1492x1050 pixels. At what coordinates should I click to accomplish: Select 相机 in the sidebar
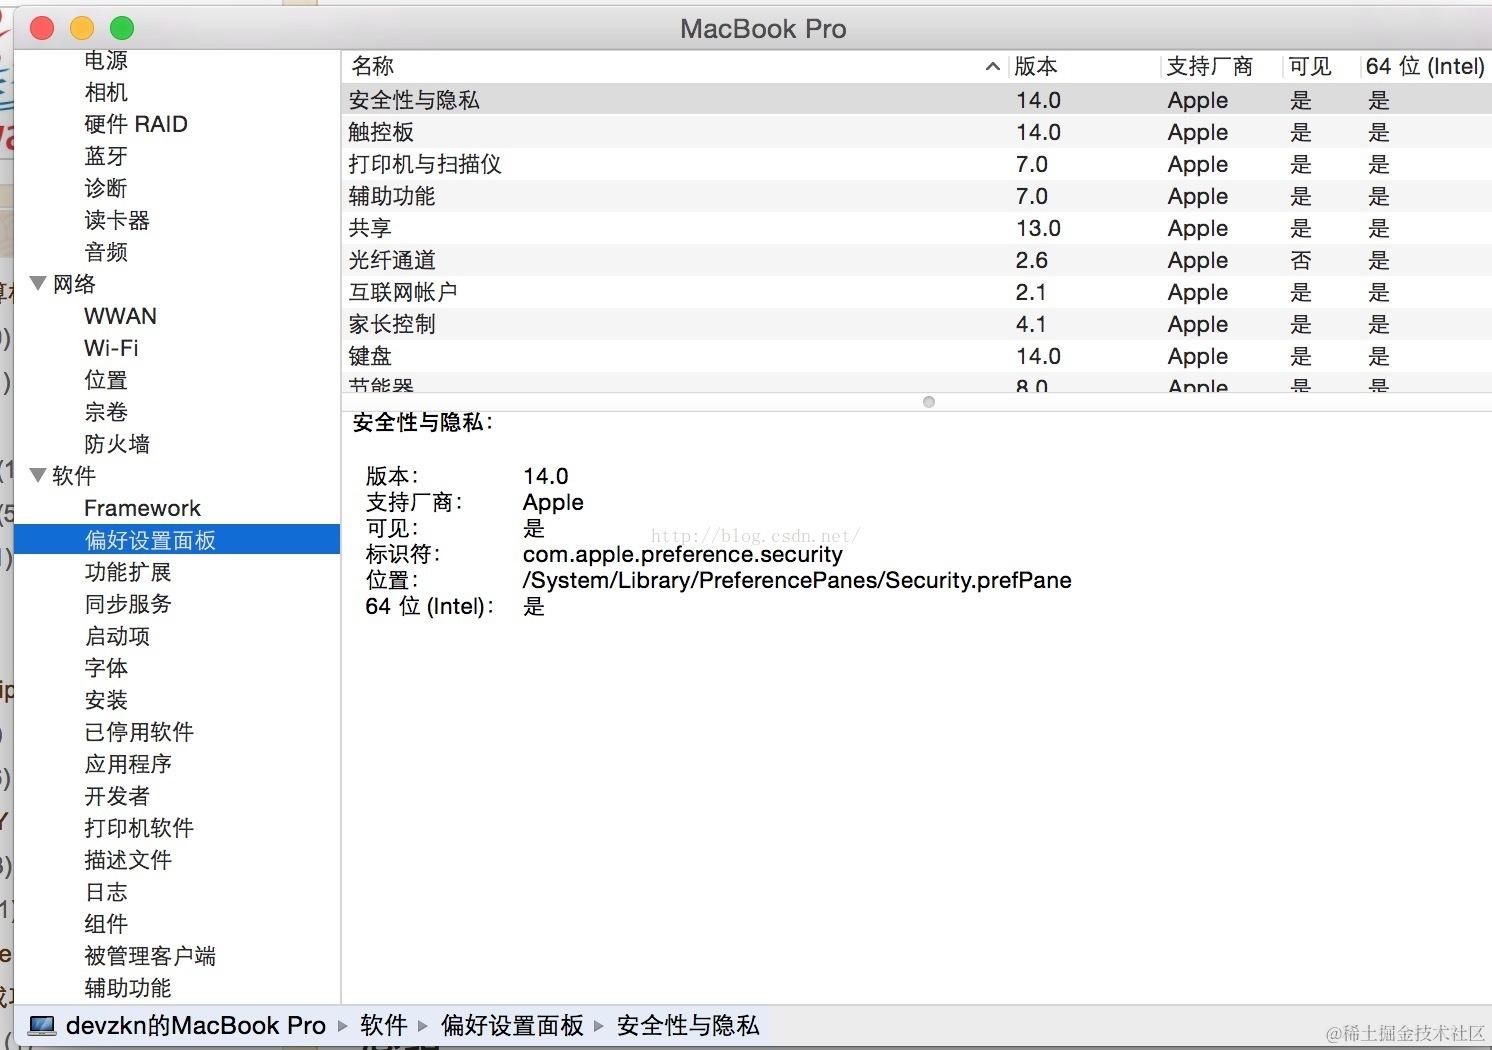[x=106, y=92]
